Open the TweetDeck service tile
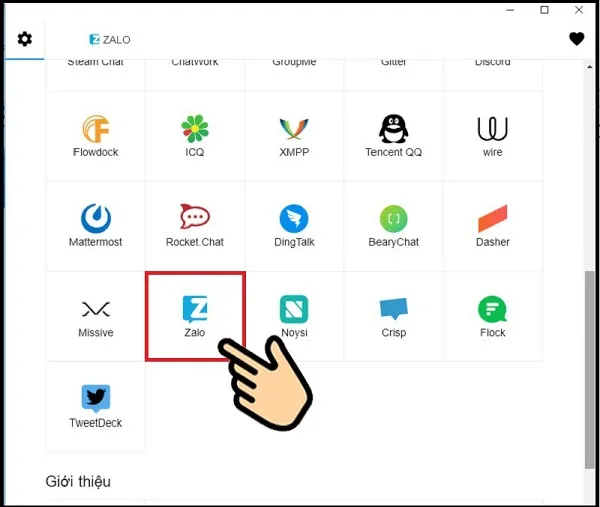600x507 pixels. [96, 399]
